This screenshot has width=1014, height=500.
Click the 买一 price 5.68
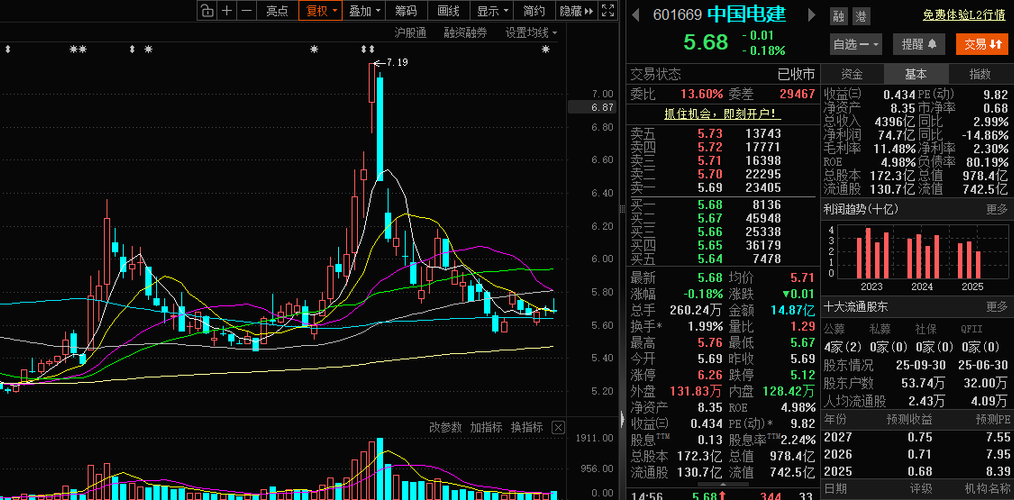(709, 204)
